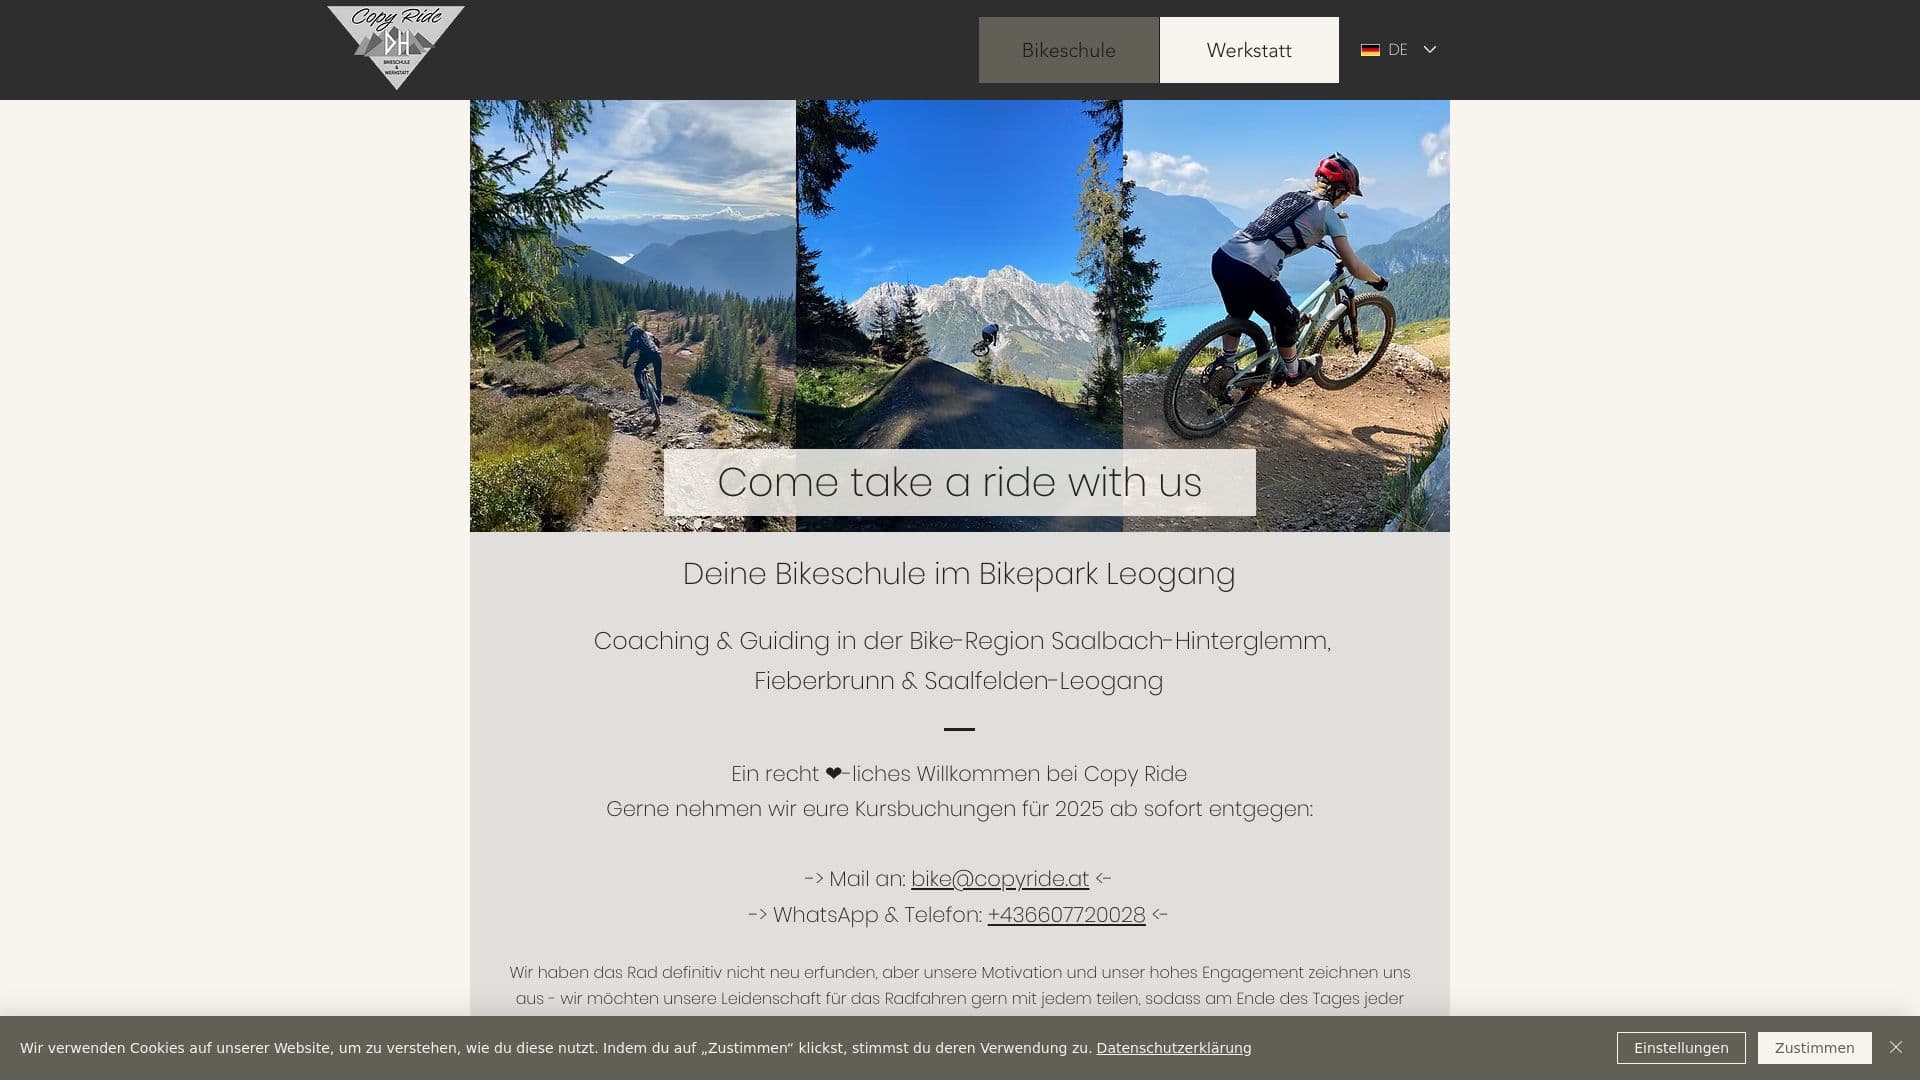Click the cookie notice text
The width and height of the screenshot is (1920, 1080).
point(556,1048)
